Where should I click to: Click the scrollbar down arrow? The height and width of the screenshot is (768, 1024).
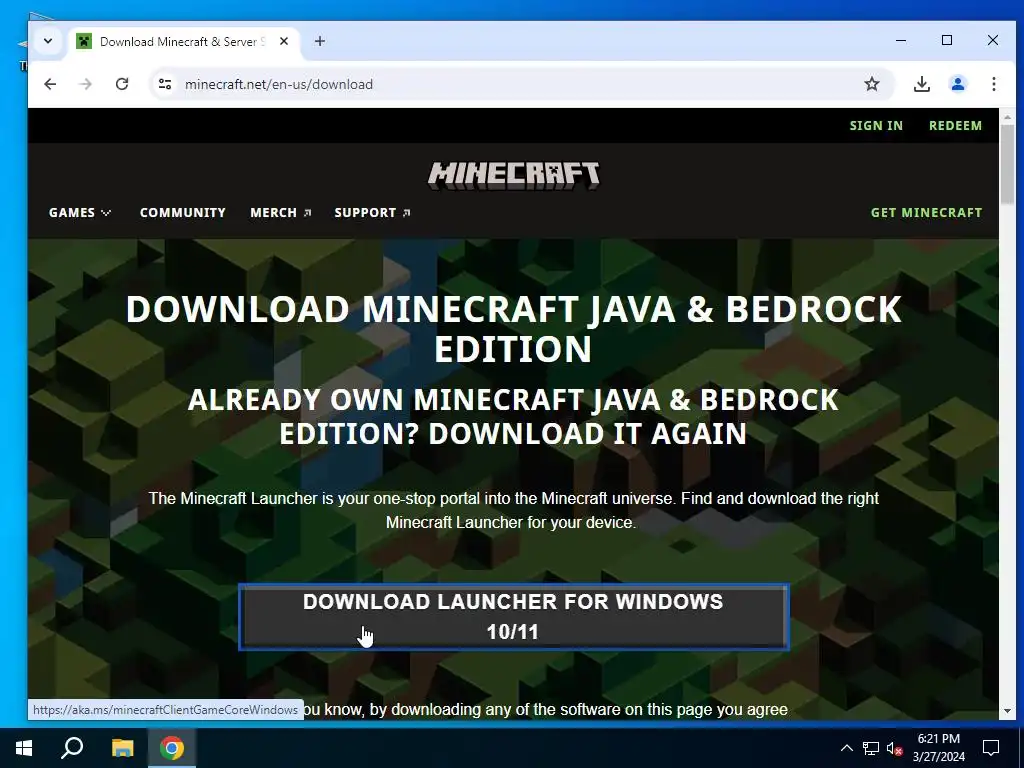(x=1006, y=711)
